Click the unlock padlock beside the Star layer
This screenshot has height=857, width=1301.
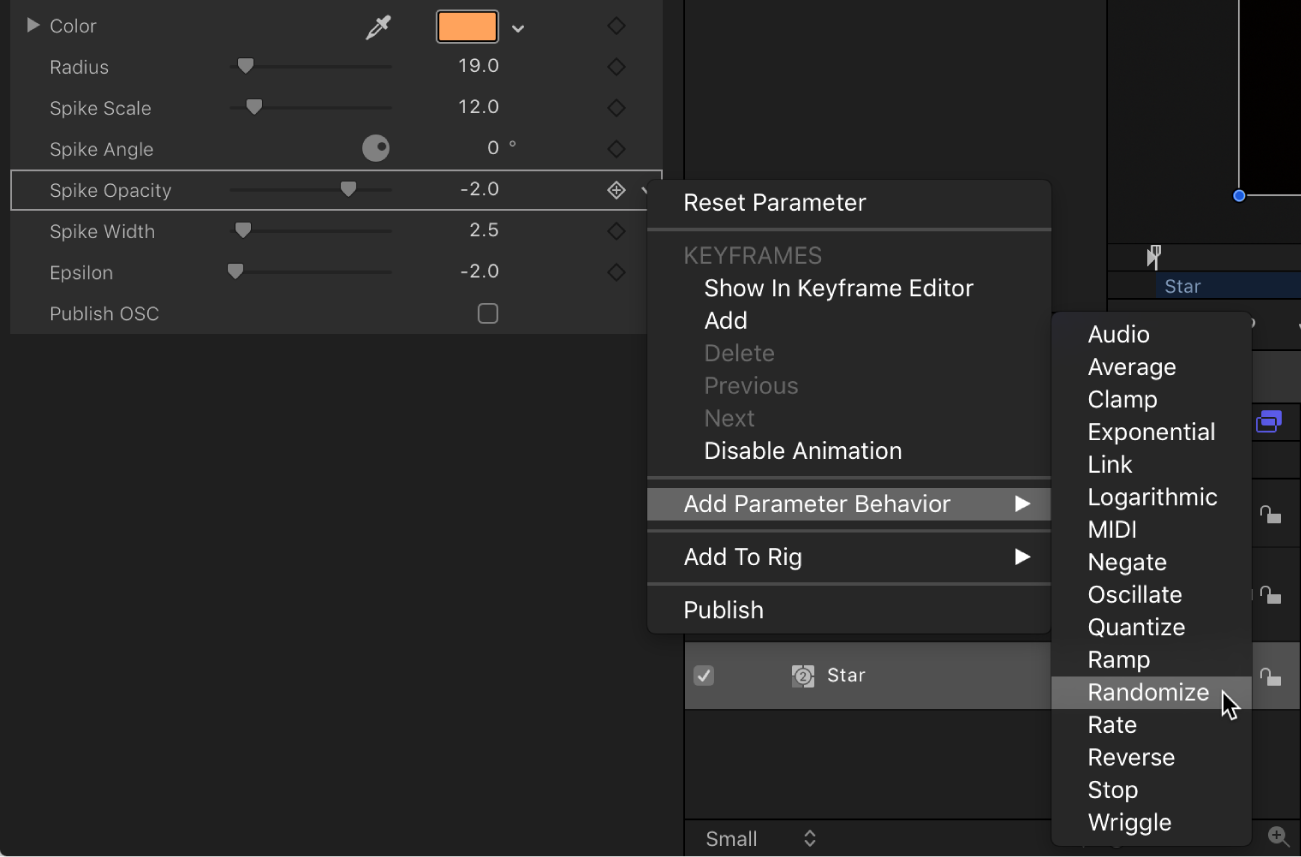click(x=1272, y=676)
